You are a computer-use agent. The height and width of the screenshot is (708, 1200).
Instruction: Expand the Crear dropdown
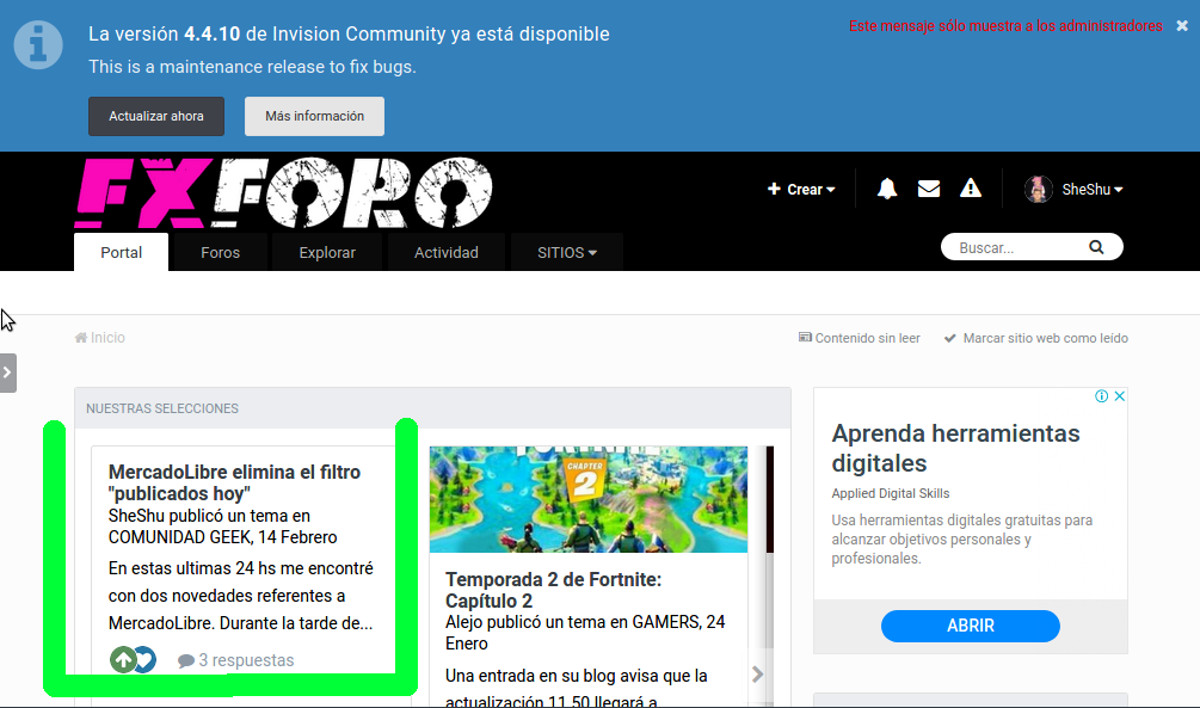point(801,188)
